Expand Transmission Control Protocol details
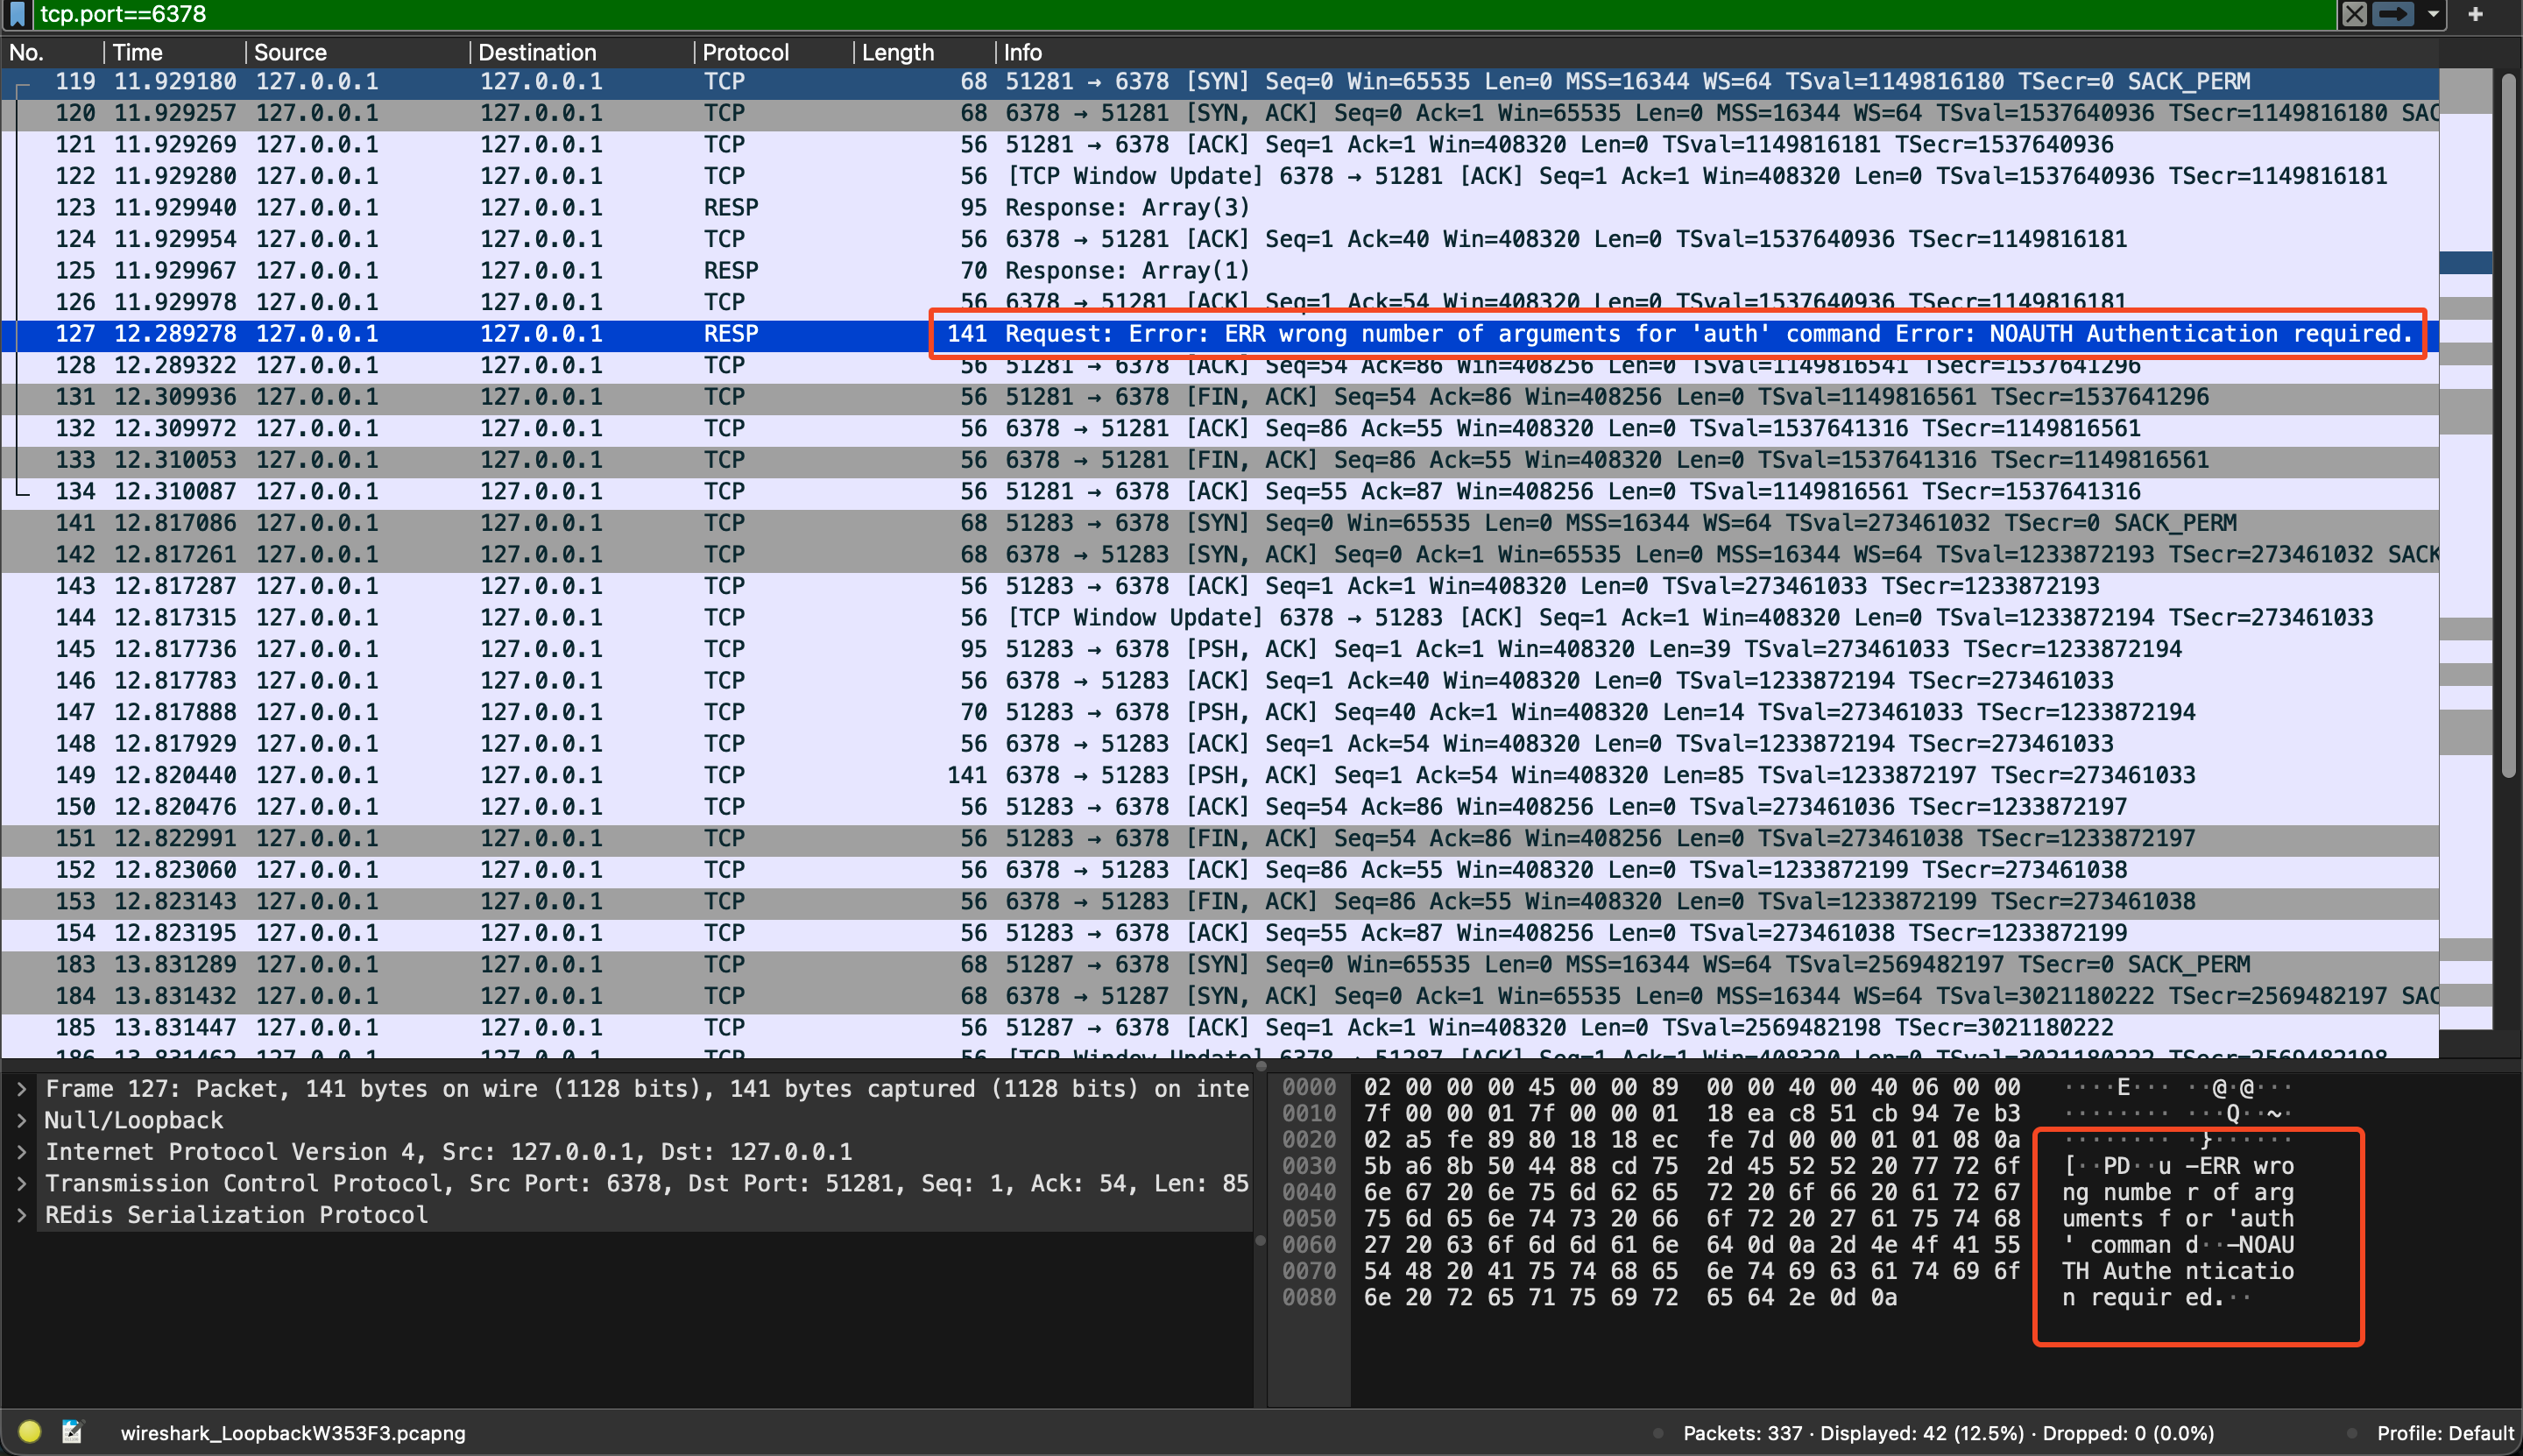Image resolution: width=2523 pixels, height=1456 pixels. click(x=21, y=1184)
